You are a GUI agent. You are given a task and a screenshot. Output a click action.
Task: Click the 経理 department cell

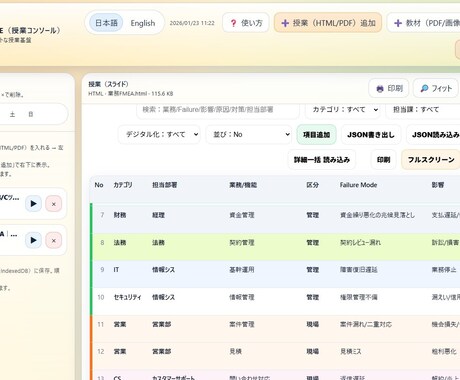coord(158,215)
